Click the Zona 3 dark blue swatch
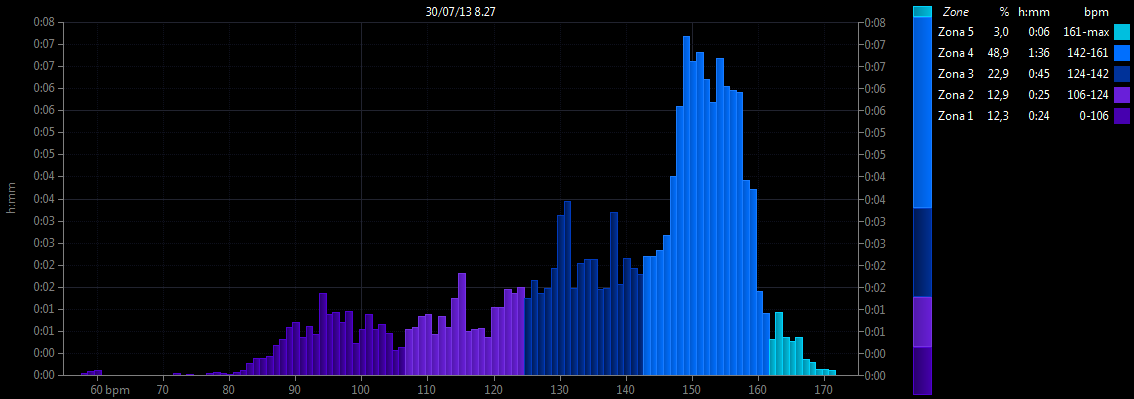The width and height of the screenshot is (1134, 399). click(x=1122, y=74)
